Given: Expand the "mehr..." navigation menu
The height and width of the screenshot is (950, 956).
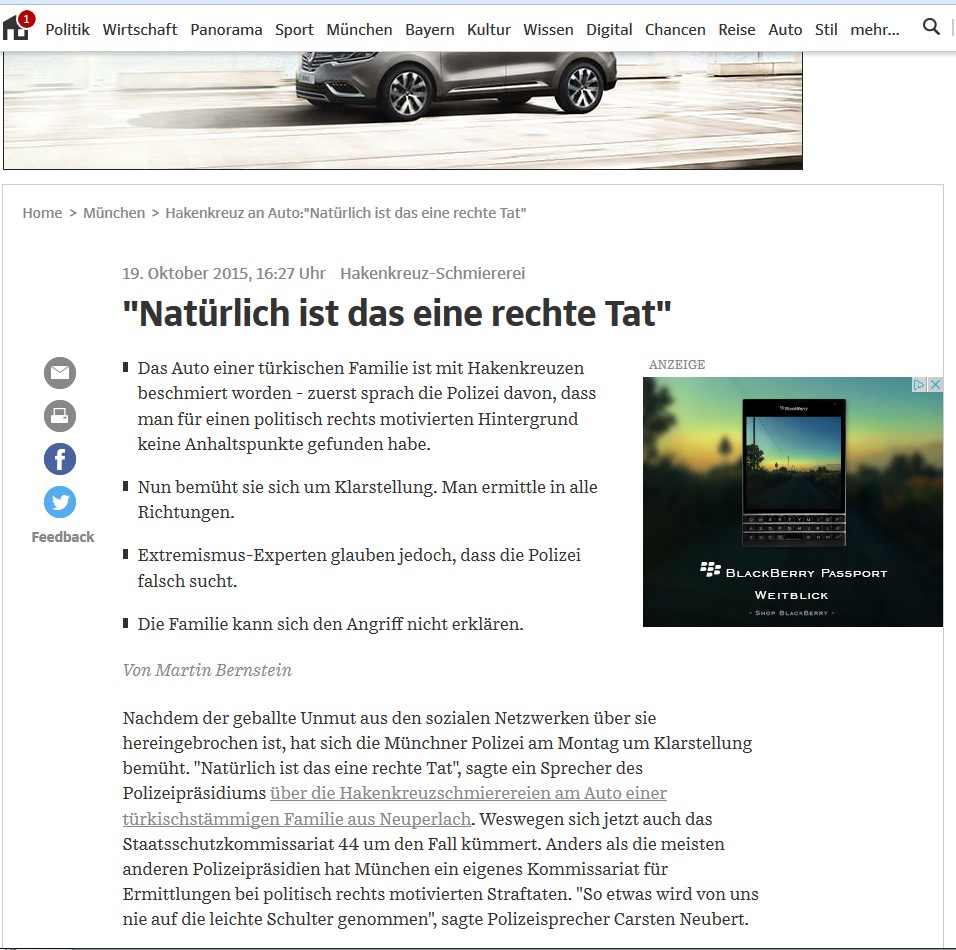Looking at the screenshot, I should coord(874,29).
